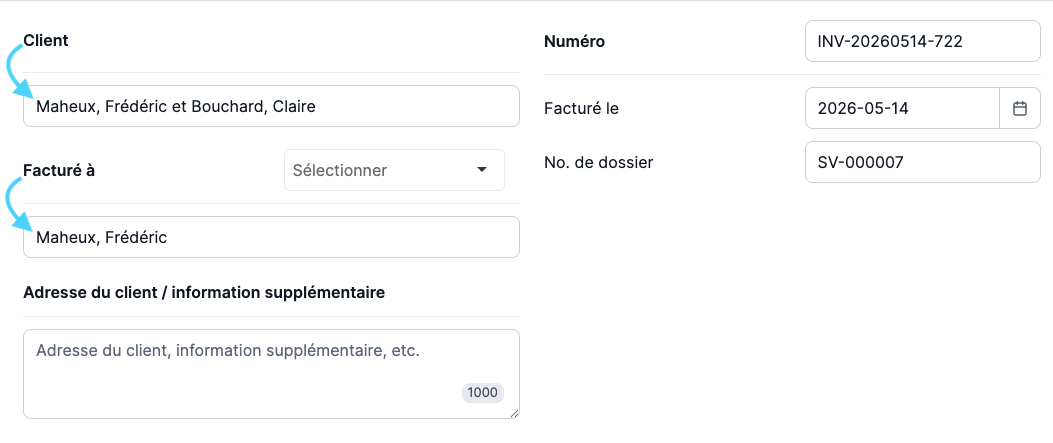Click the Adresse du client heading
This screenshot has width=1053, height=443.
click(x=204, y=293)
